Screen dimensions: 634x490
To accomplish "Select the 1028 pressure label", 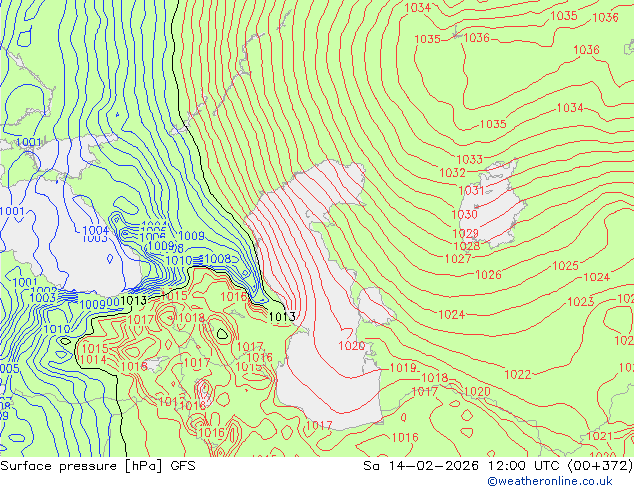I will (467, 246).
